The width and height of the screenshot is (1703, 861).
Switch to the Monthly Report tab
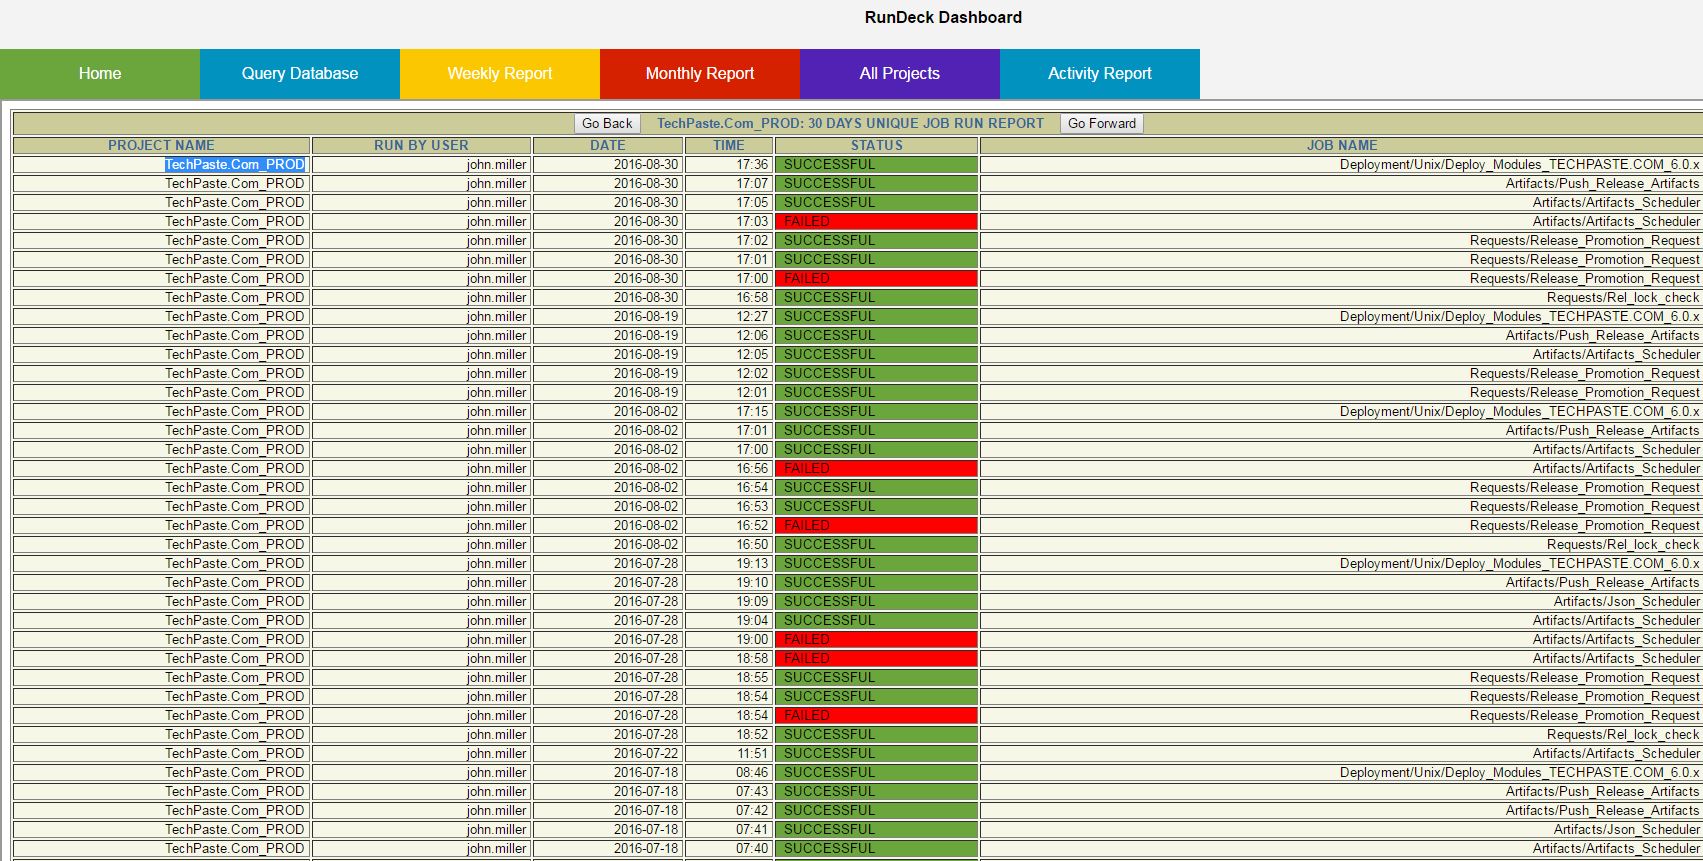click(x=700, y=74)
